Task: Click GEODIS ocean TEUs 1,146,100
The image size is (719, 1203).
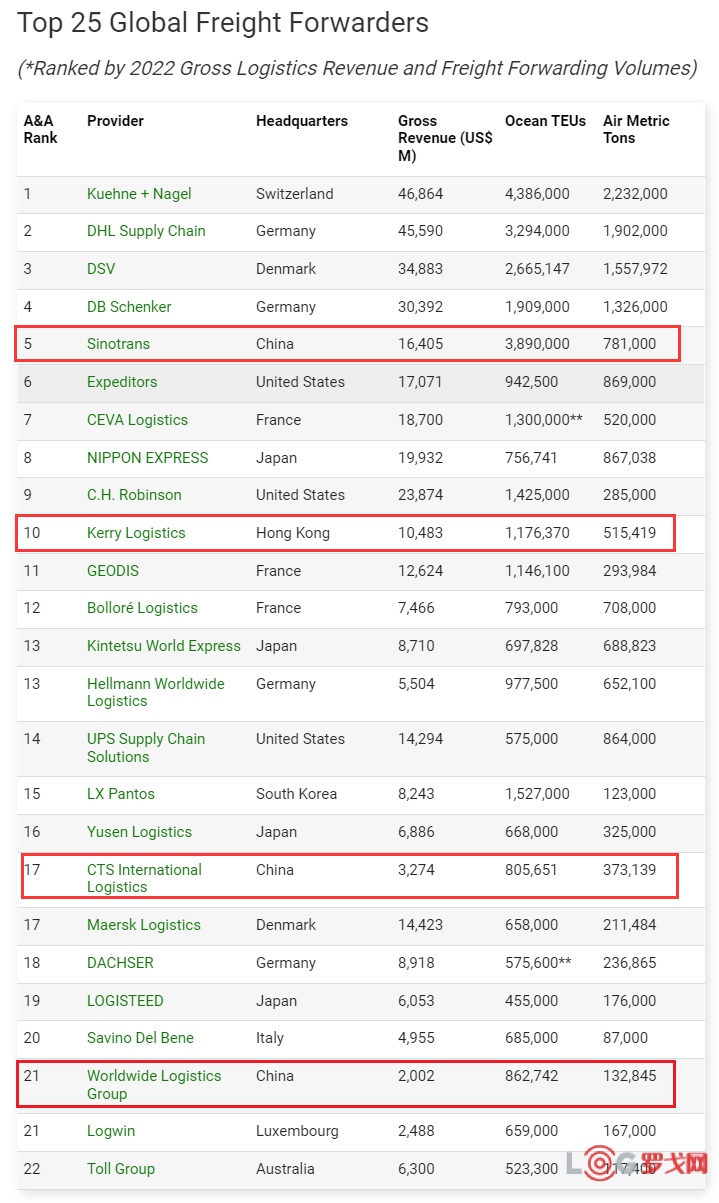Action: (x=537, y=571)
